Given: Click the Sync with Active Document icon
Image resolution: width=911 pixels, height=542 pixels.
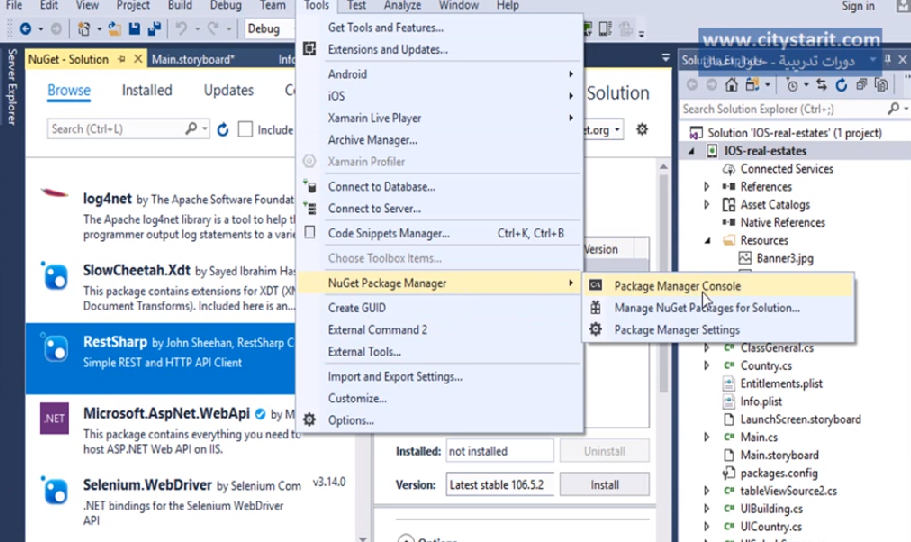Looking at the screenshot, I should 821,85.
